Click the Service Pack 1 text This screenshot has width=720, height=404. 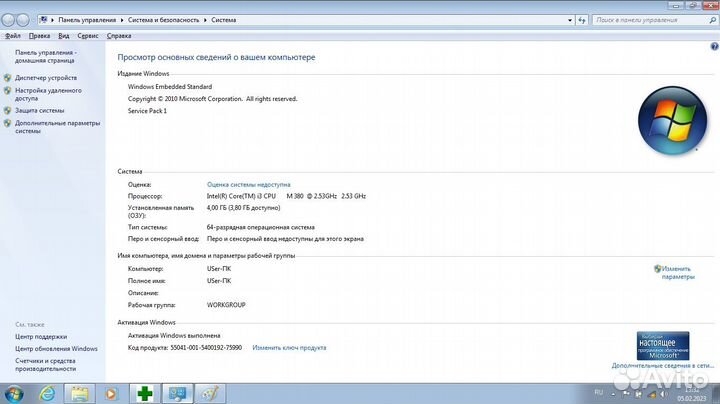click(x=147, y=111)
